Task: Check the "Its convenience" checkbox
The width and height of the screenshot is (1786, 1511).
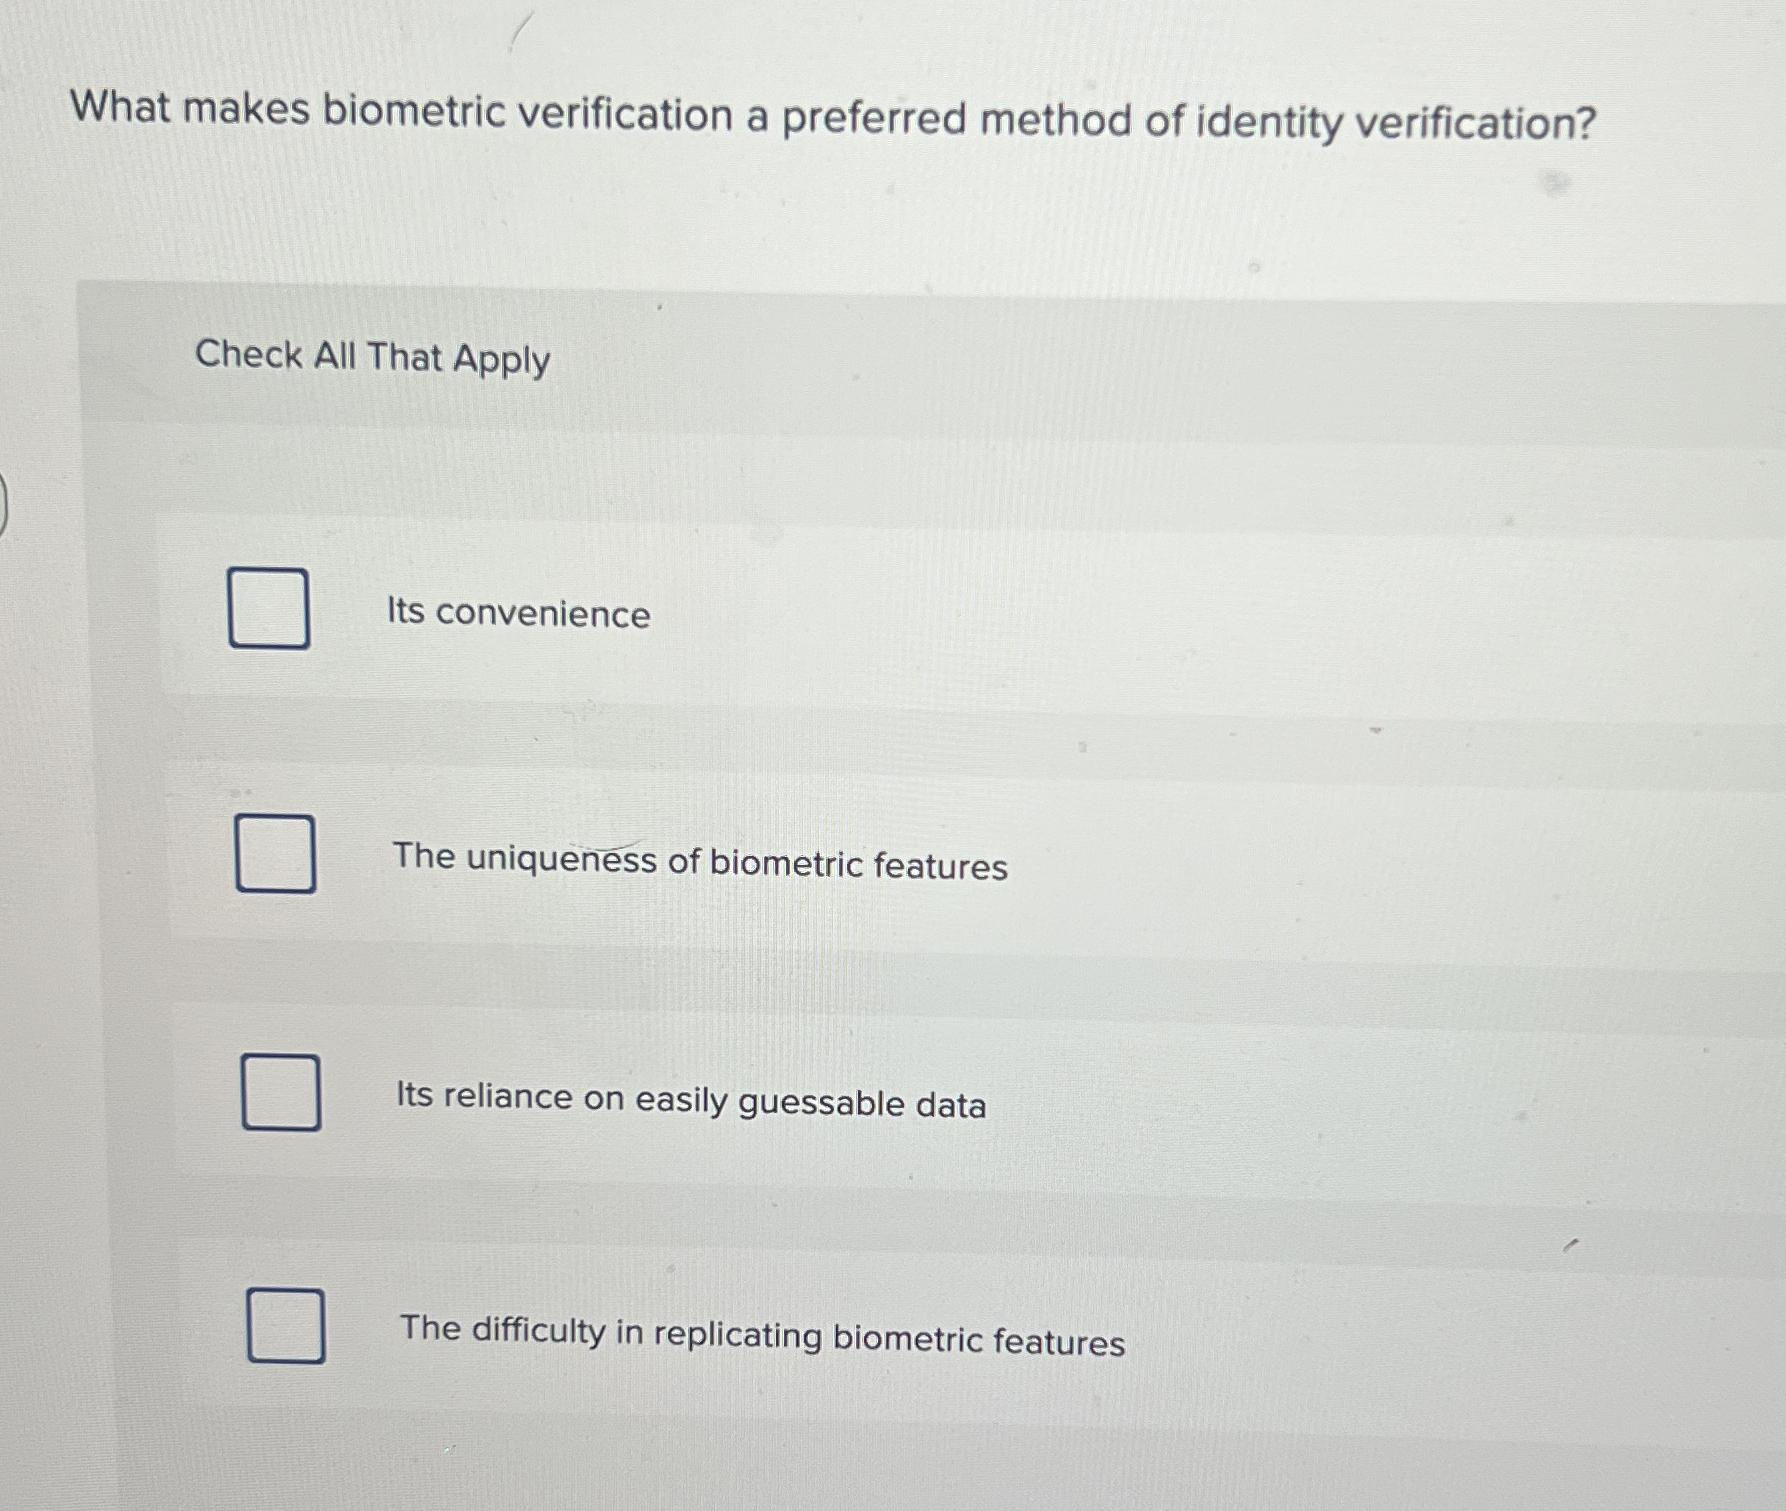Action: click(x=270, y=608)
